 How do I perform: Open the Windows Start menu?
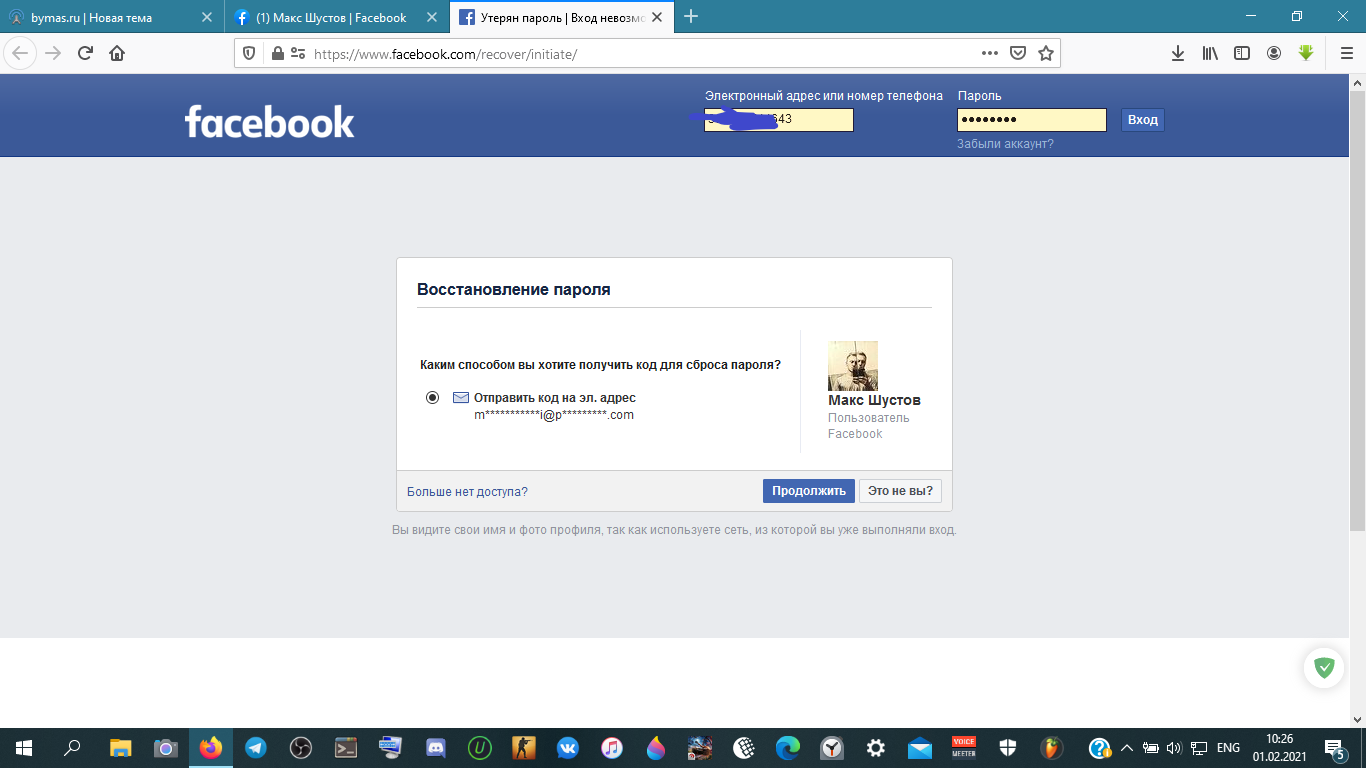click(24, 748)
